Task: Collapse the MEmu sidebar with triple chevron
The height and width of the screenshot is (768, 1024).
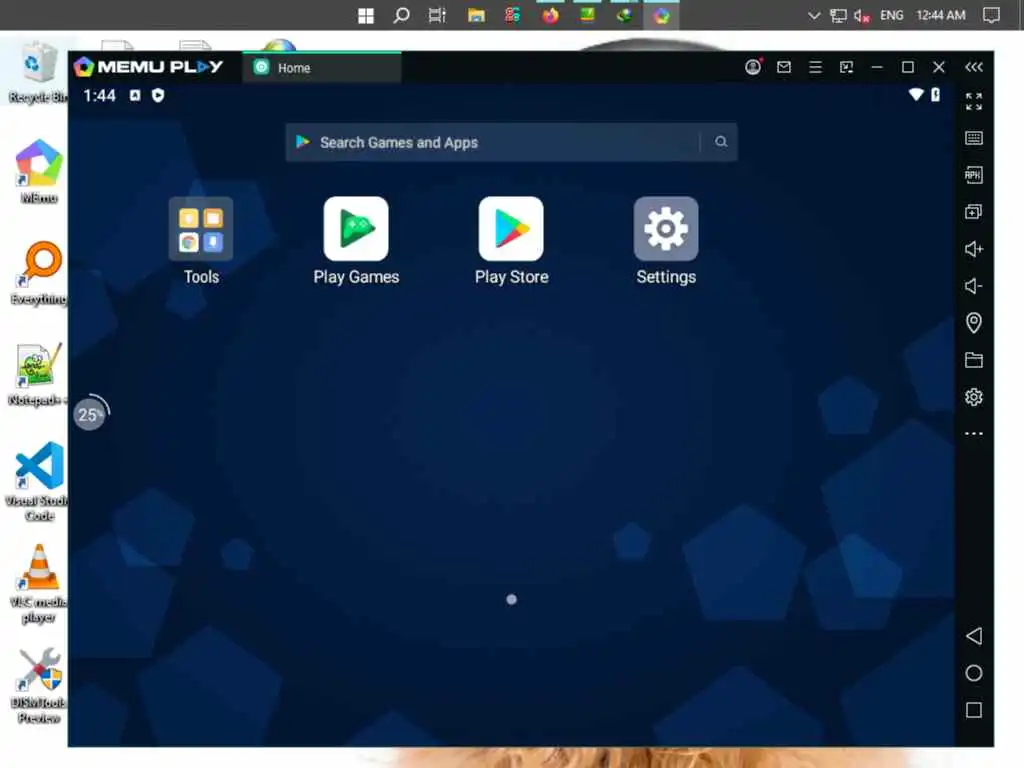Action: [974, 67]
